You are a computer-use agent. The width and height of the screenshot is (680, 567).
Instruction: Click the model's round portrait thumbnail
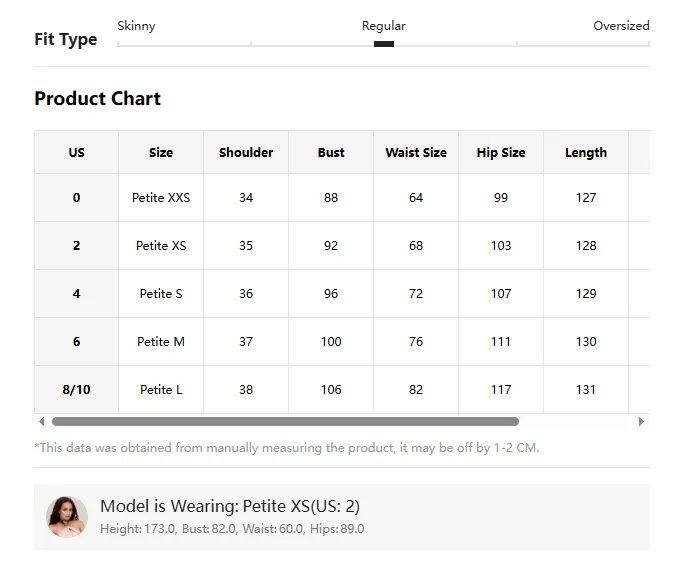[x=67, y=517]
